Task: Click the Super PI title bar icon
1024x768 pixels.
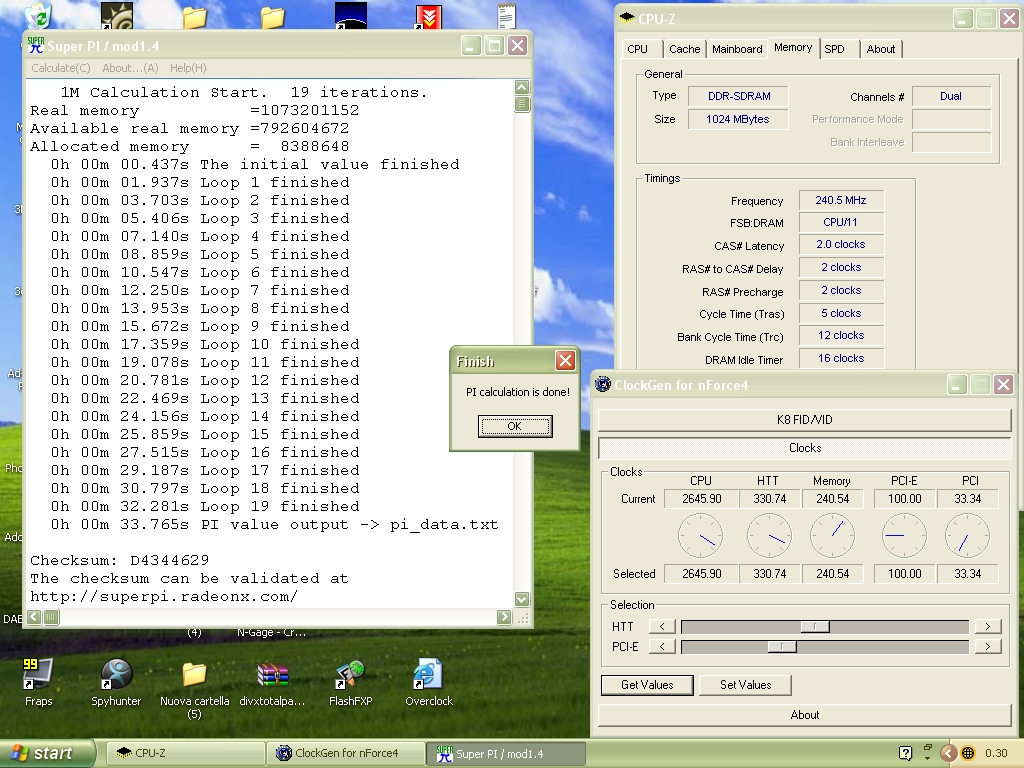Action: [36, 46]
